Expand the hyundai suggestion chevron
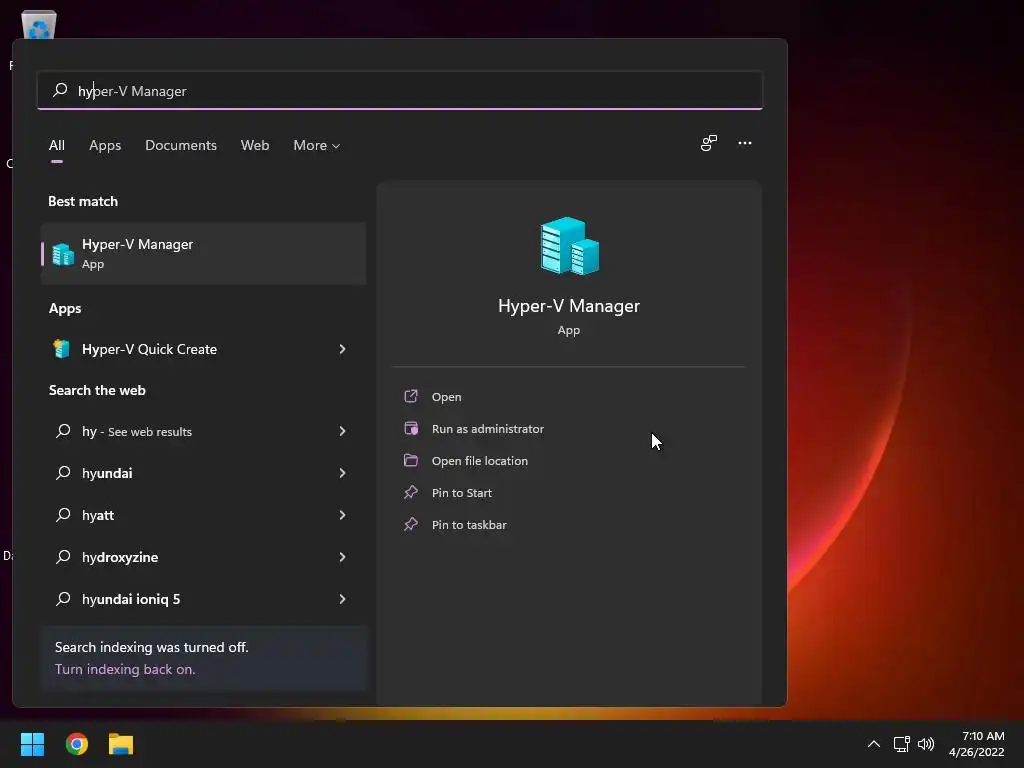The height and width of the screenshot is (768, 1024). (342, 473)
